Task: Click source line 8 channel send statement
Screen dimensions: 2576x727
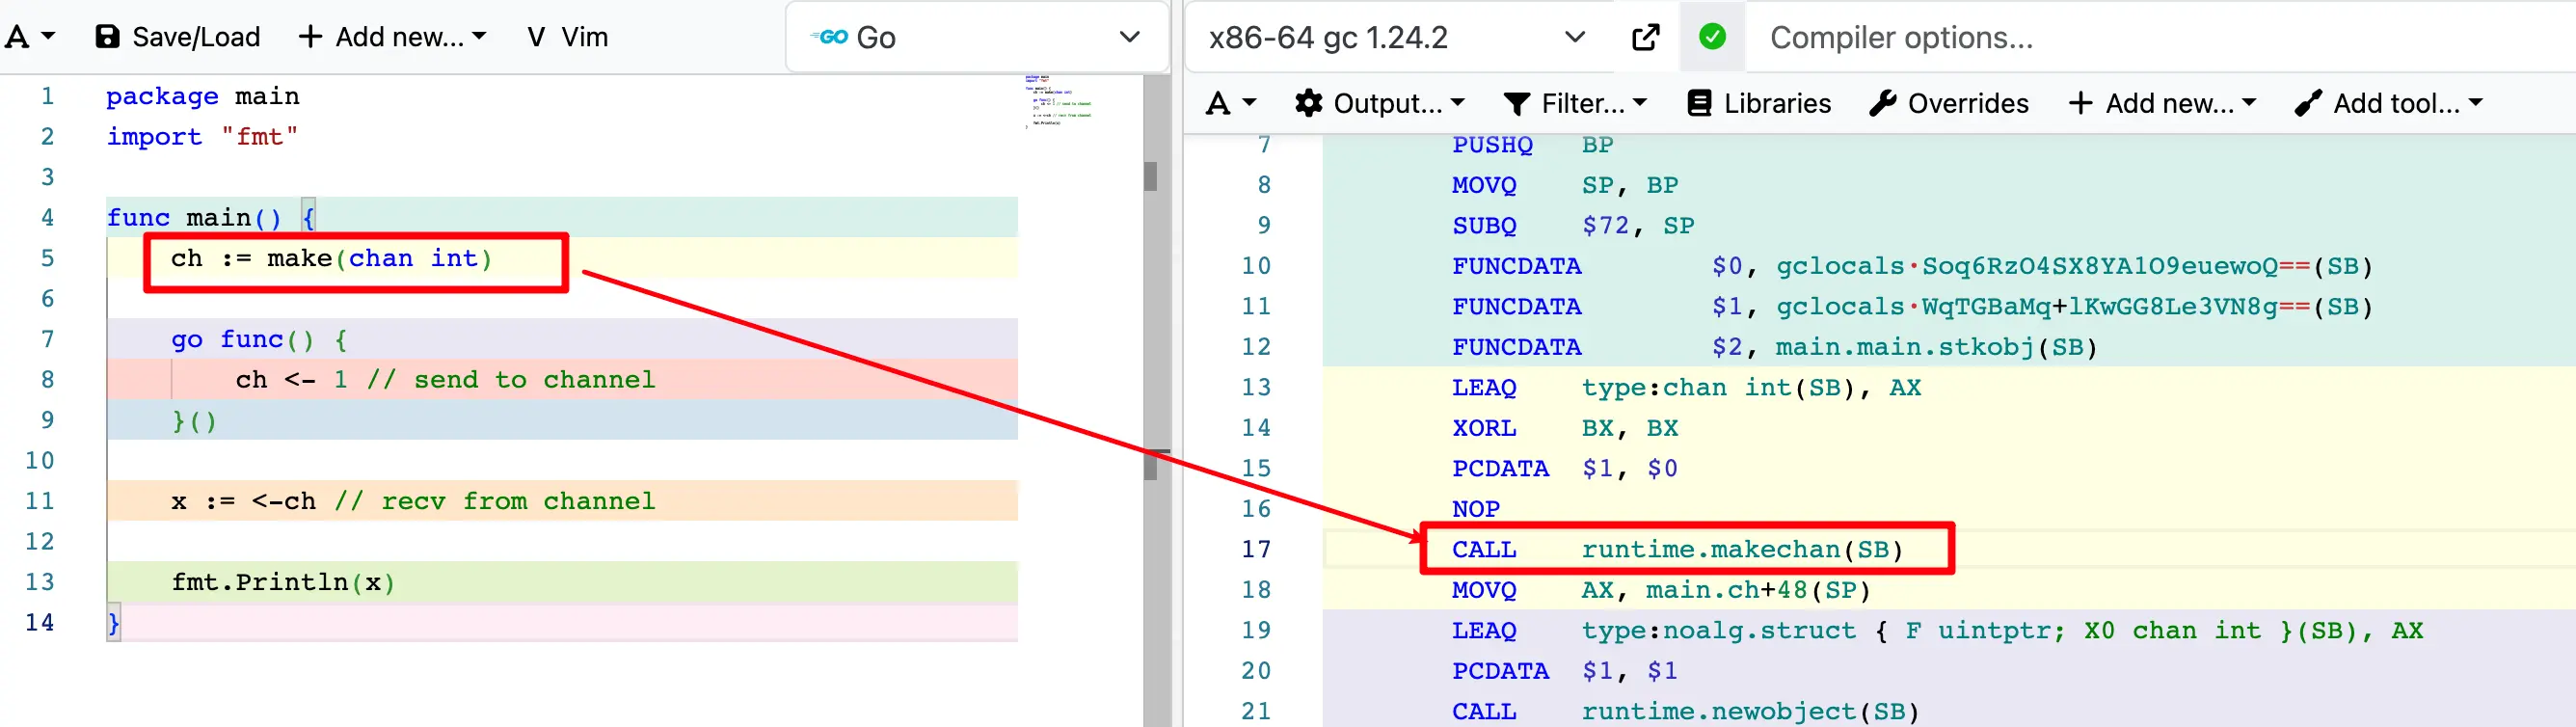Action: 445,380
